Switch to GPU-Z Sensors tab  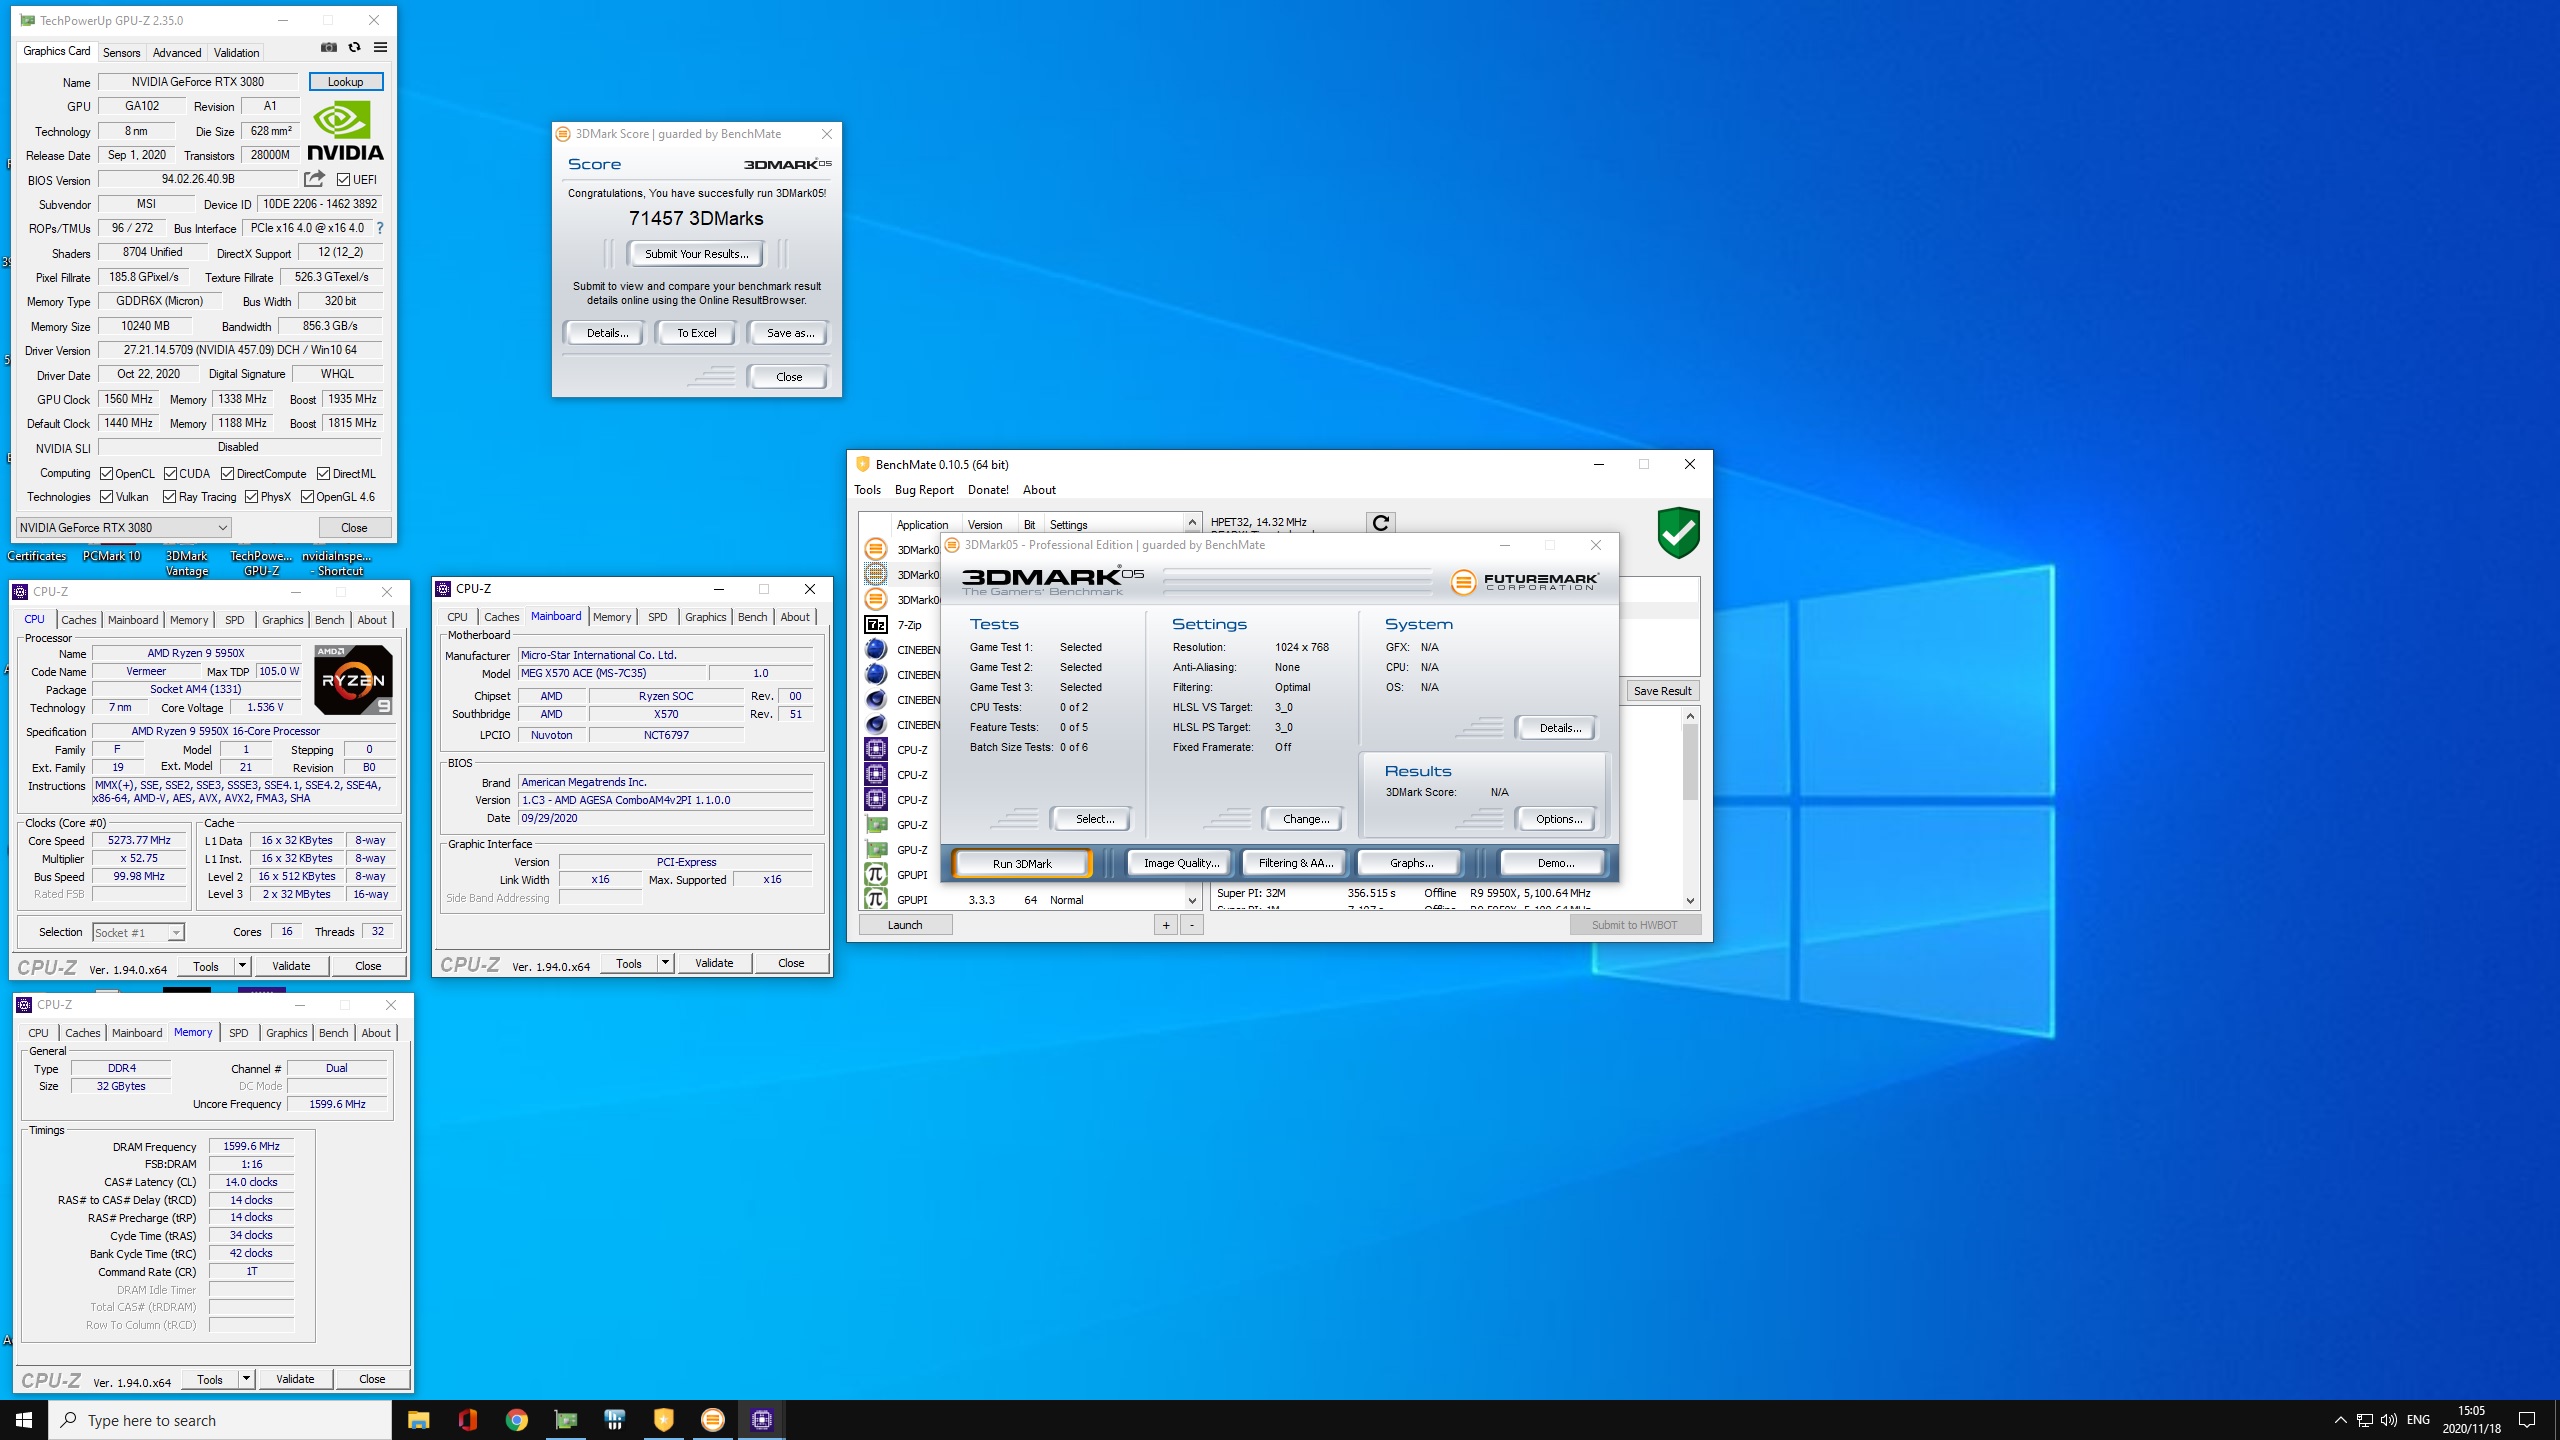pyautogui.click(x=121, y=52)
